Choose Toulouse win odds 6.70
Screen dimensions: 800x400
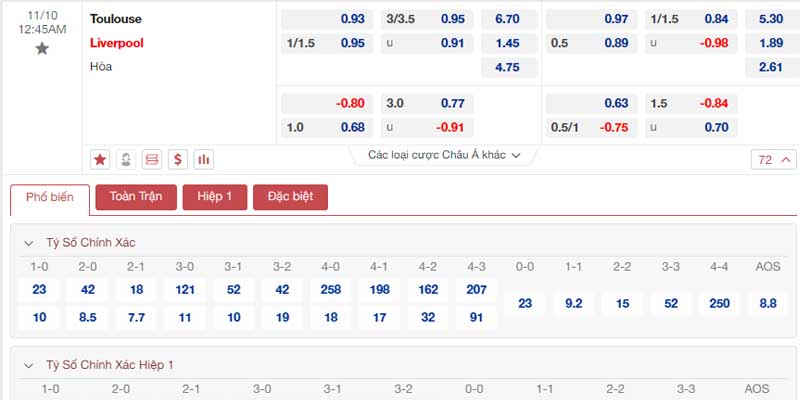[508, 19]
